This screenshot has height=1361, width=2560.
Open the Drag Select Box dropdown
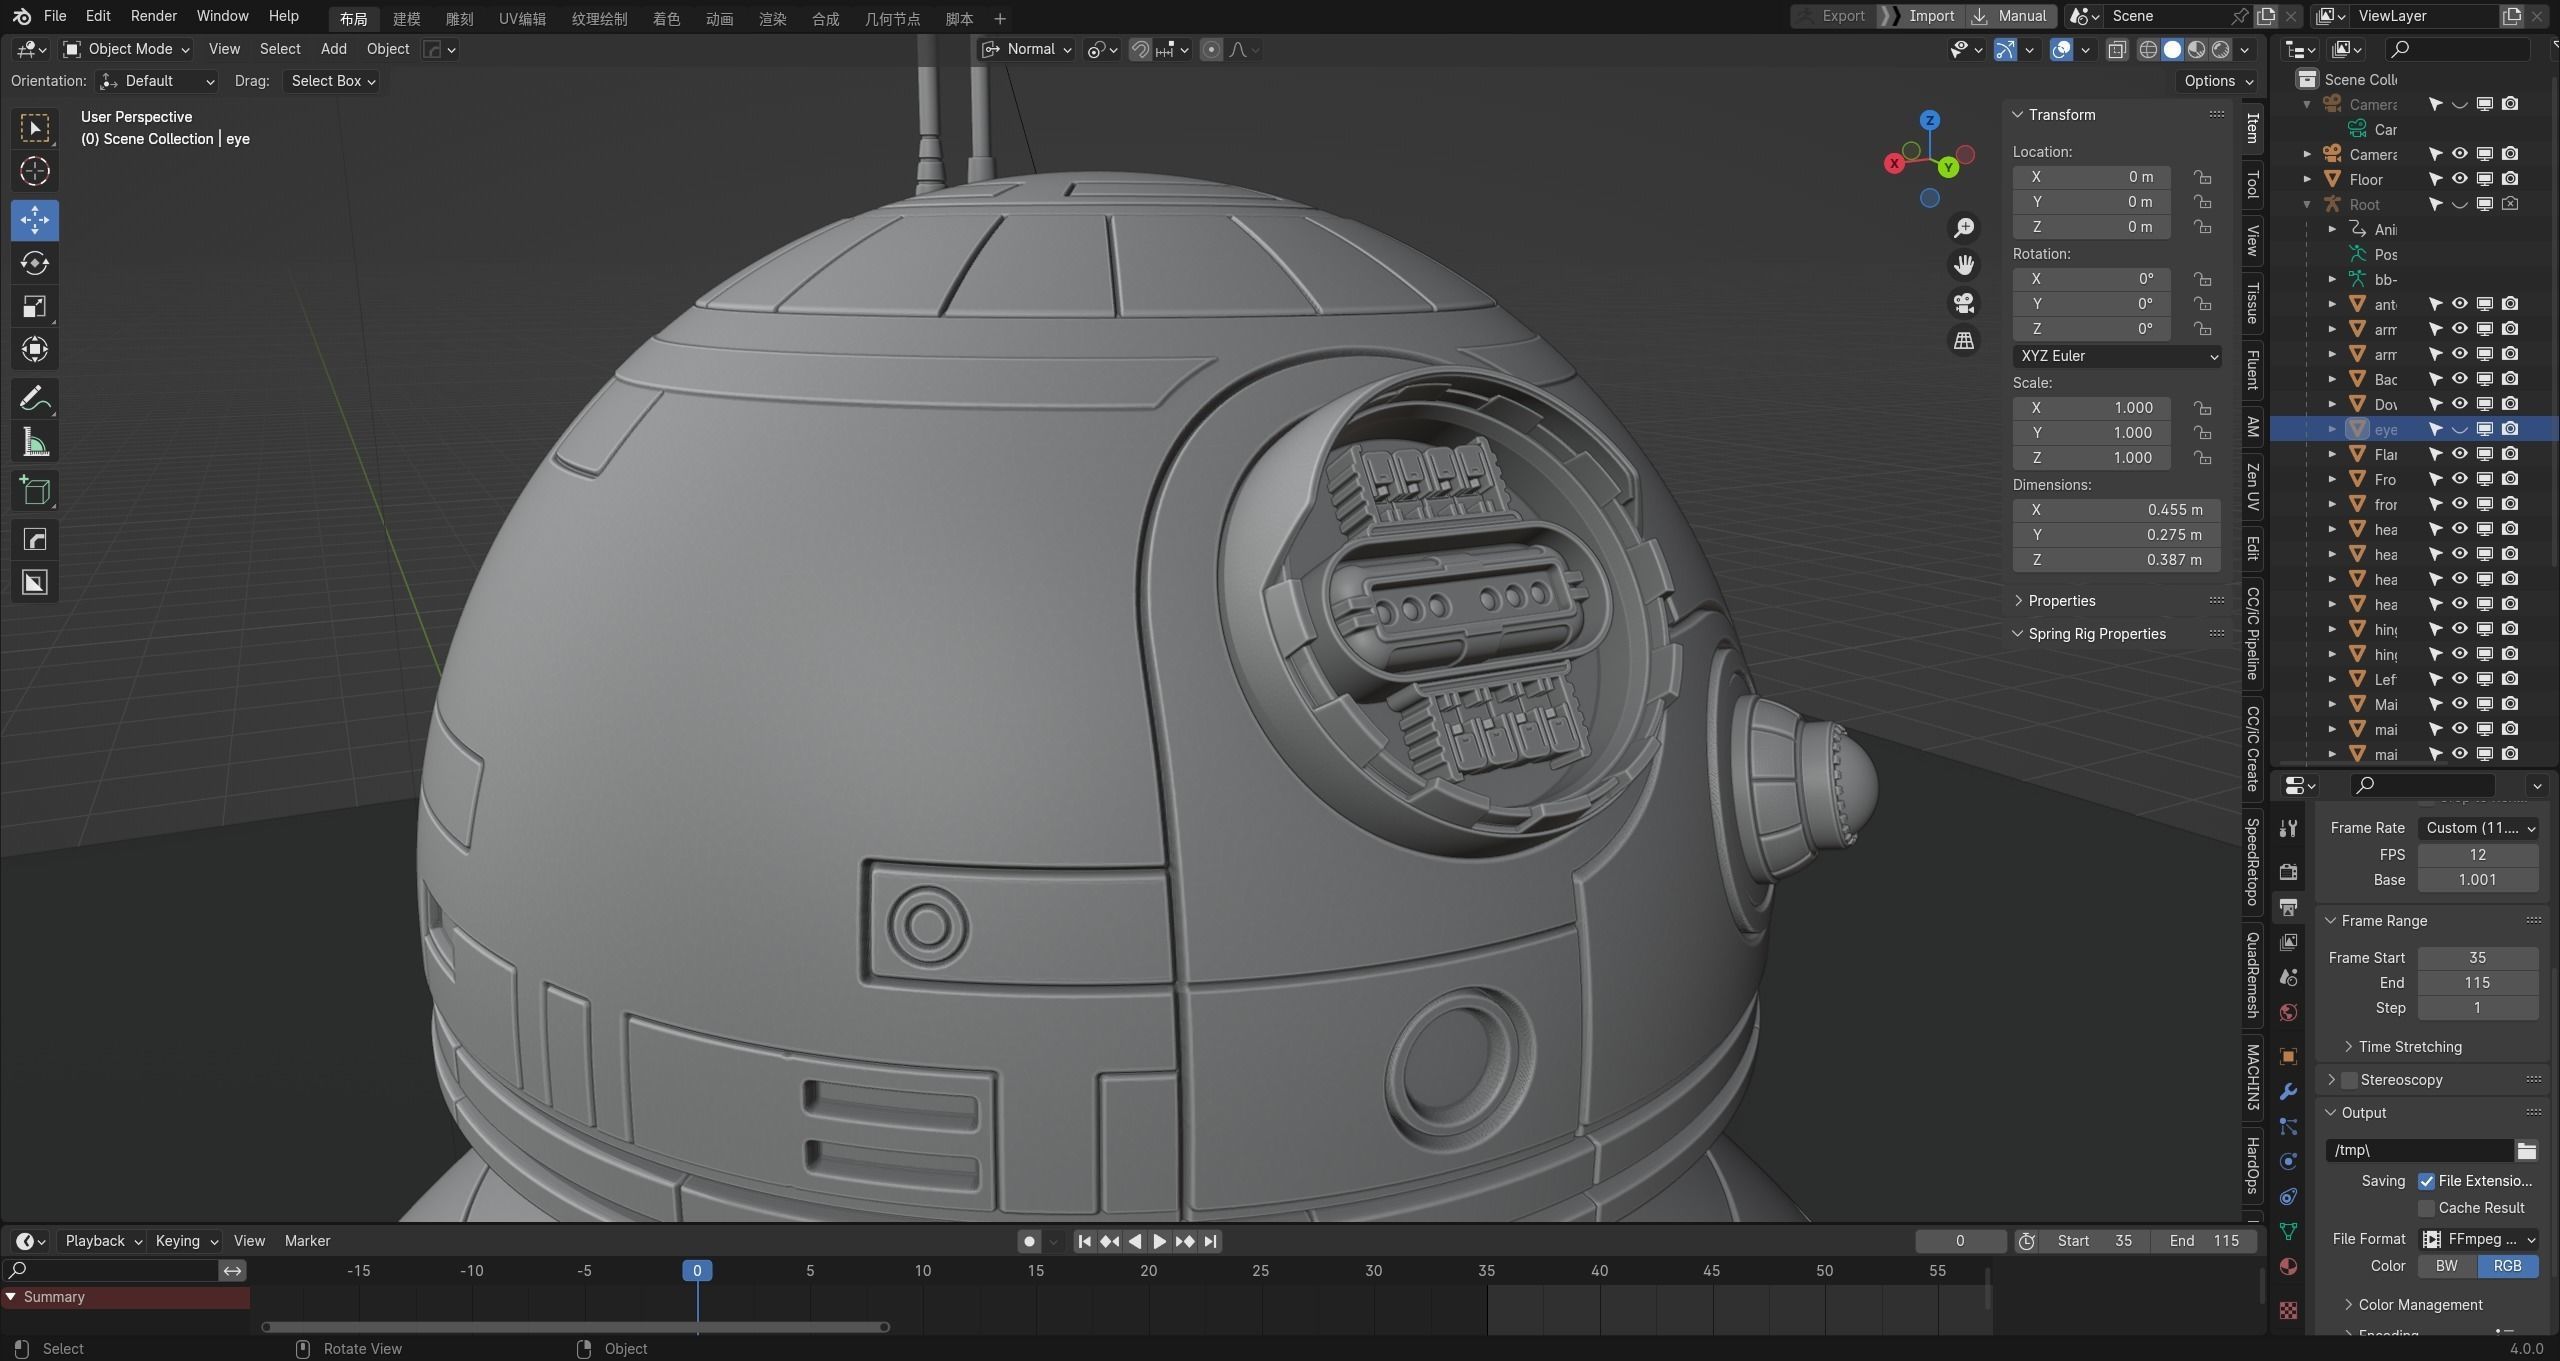[x=332, y=81]
